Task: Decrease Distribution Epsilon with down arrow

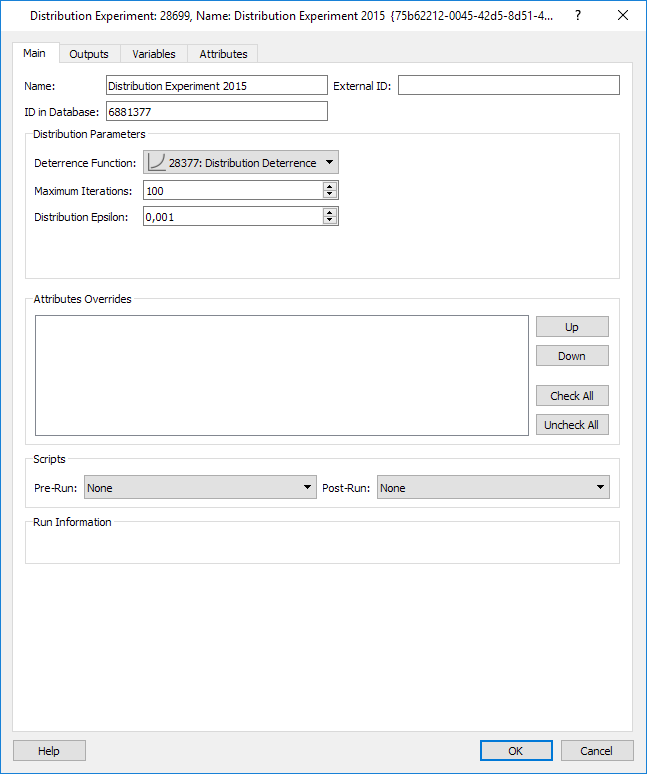Action: pos(330,220)
